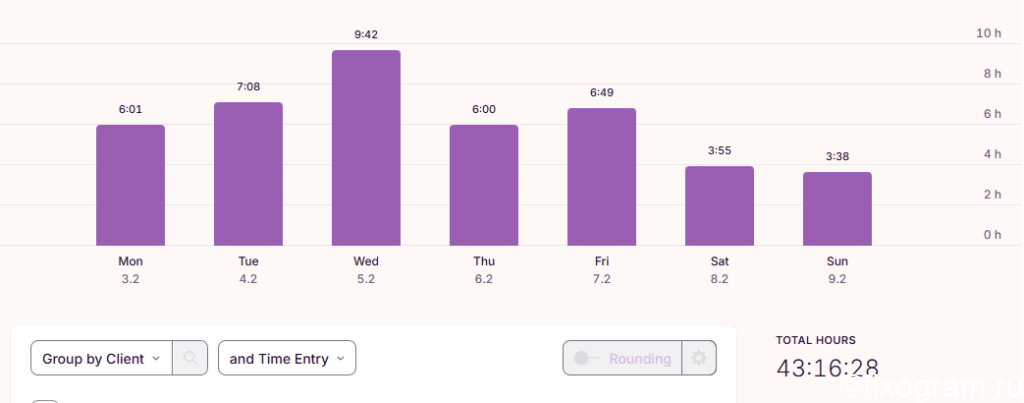Image resolution: width=1024 pixels, height=403 pixels.
Task: Select the Saturday 3:55 bar
Action: pyautogui.click(x=720, y=206)
